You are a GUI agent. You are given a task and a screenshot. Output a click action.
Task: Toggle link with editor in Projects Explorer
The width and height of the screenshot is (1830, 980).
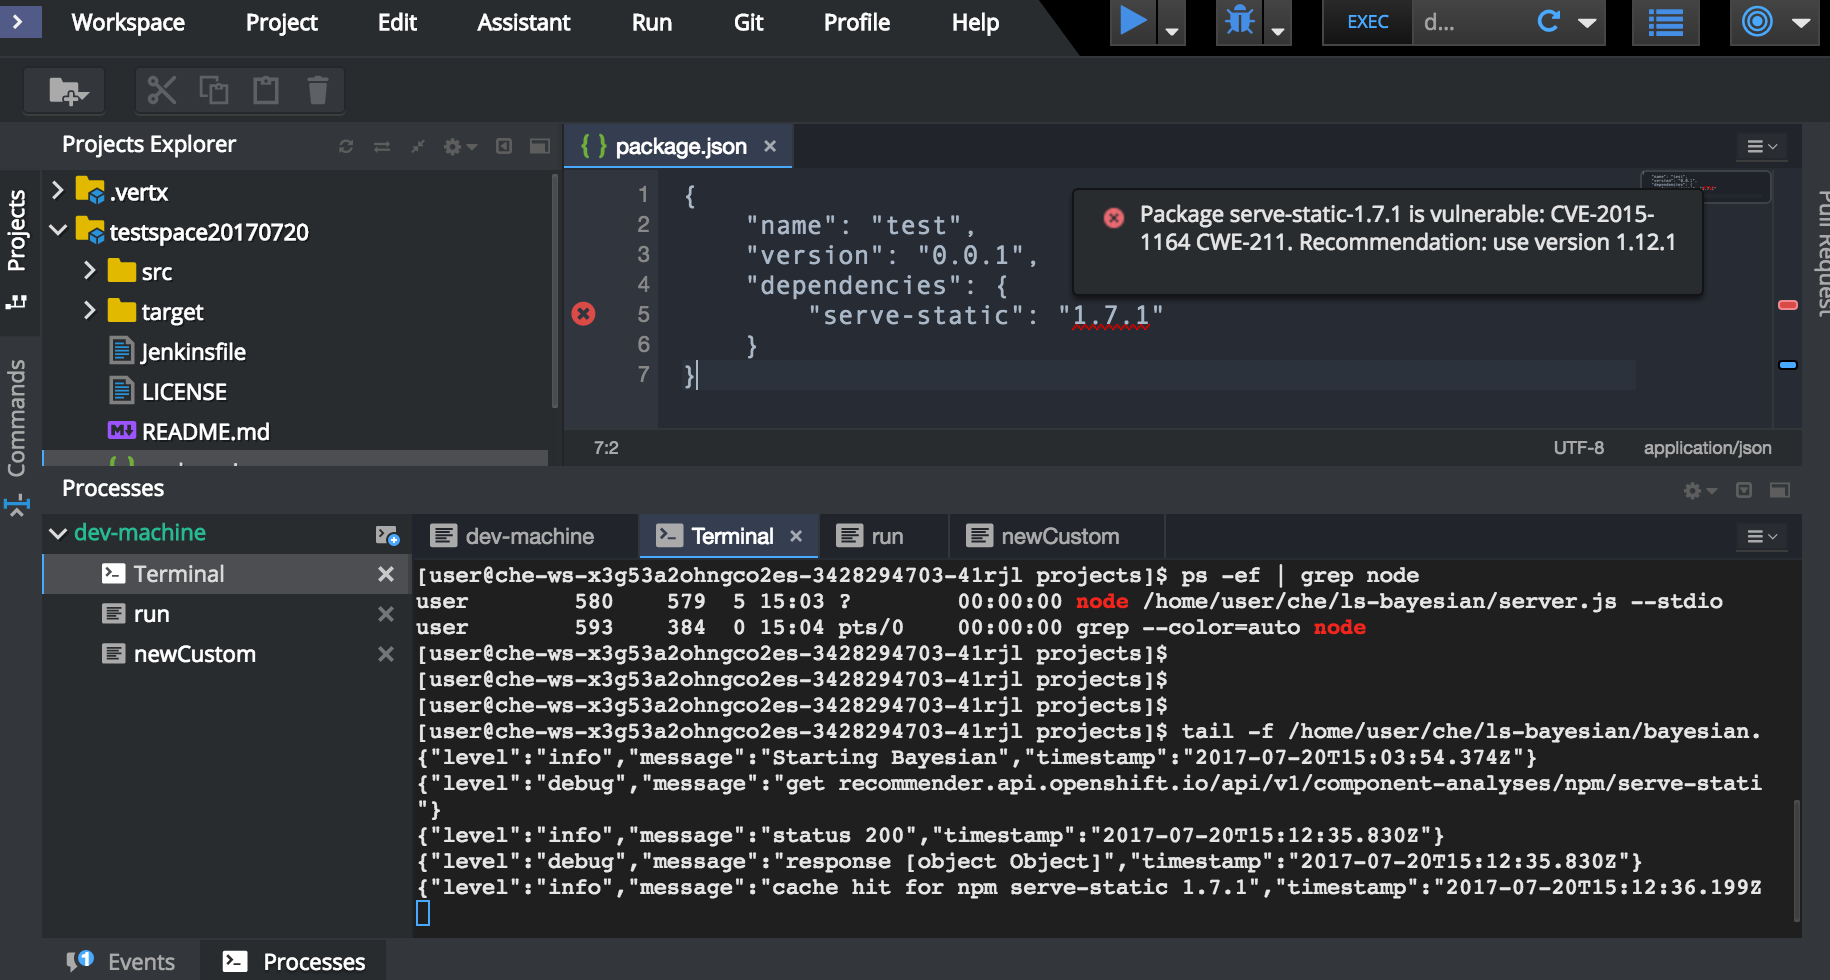click(382, 146)
